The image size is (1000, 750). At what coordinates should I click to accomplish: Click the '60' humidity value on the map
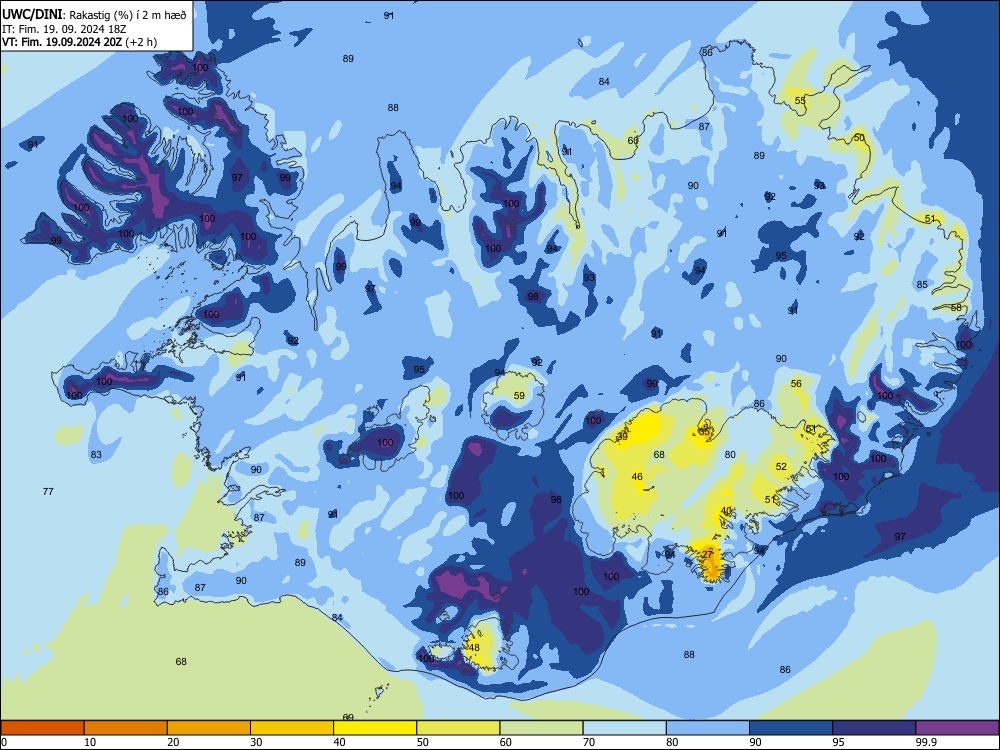click(633, 141)
